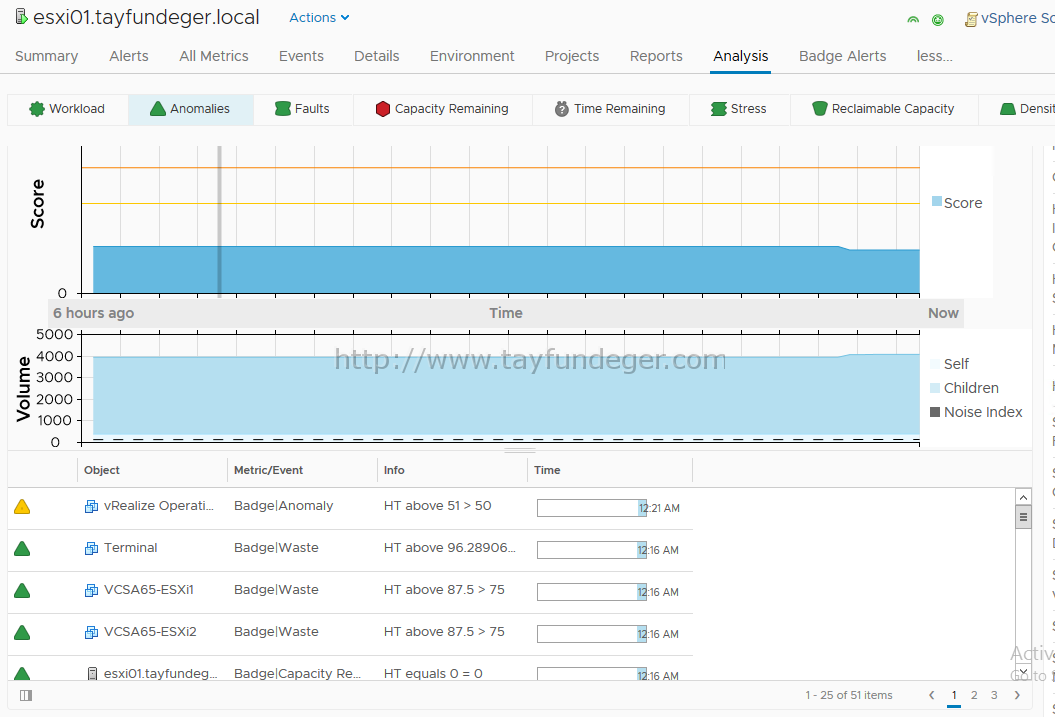1055x717 pixels.
Task: Open the Reclaimable Capacity view
Action: coord(884,109)
